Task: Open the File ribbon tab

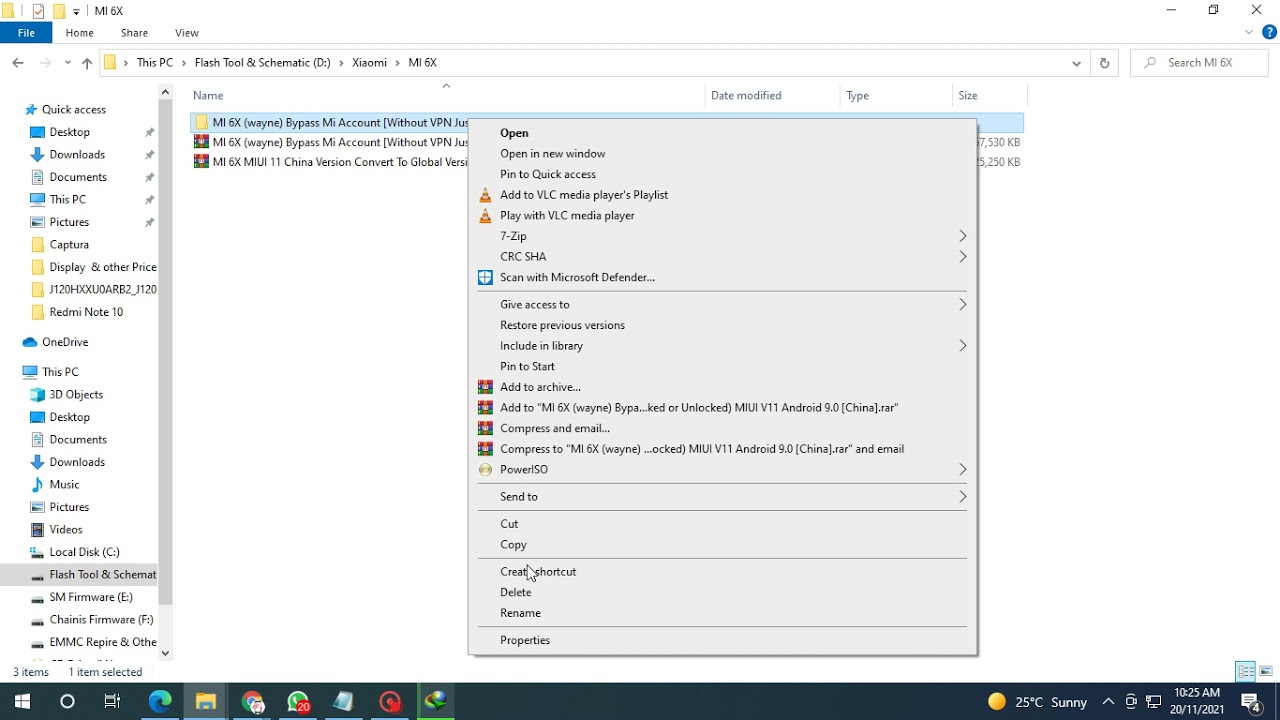Action: [26, 33]
